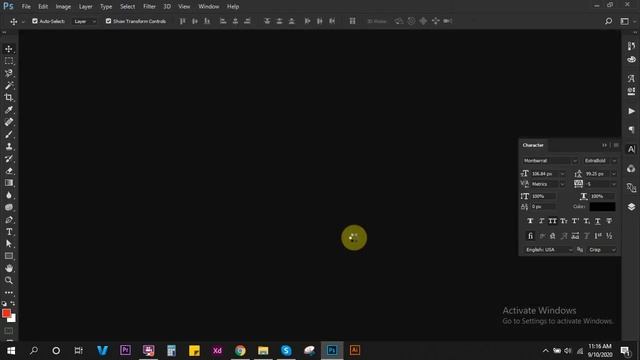Open the leading value dropdown
Viewport: 640px width, 360px height.
613,174
